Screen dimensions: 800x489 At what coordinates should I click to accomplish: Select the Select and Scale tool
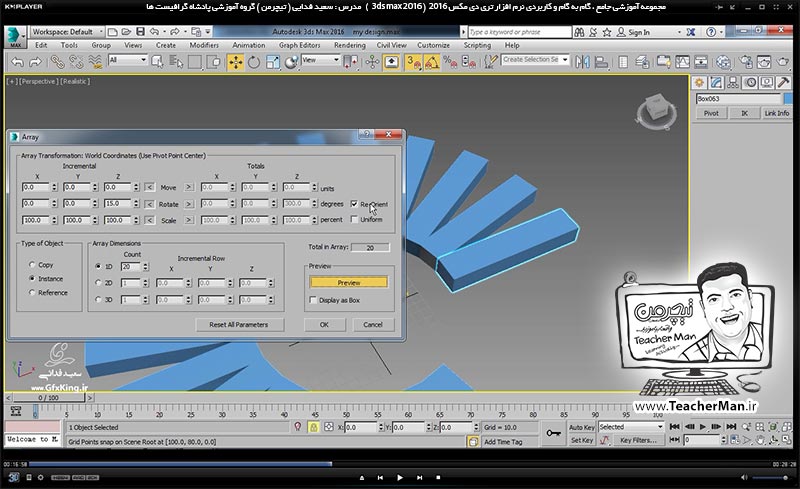pos(272,62)
